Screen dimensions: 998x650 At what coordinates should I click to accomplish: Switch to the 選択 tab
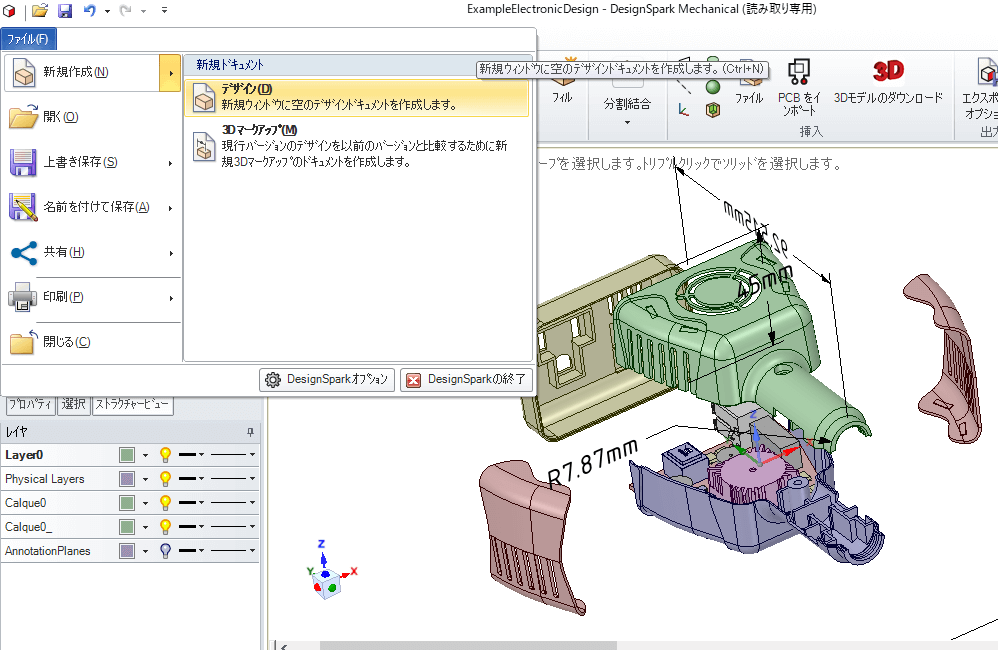(x=74, y=404)
